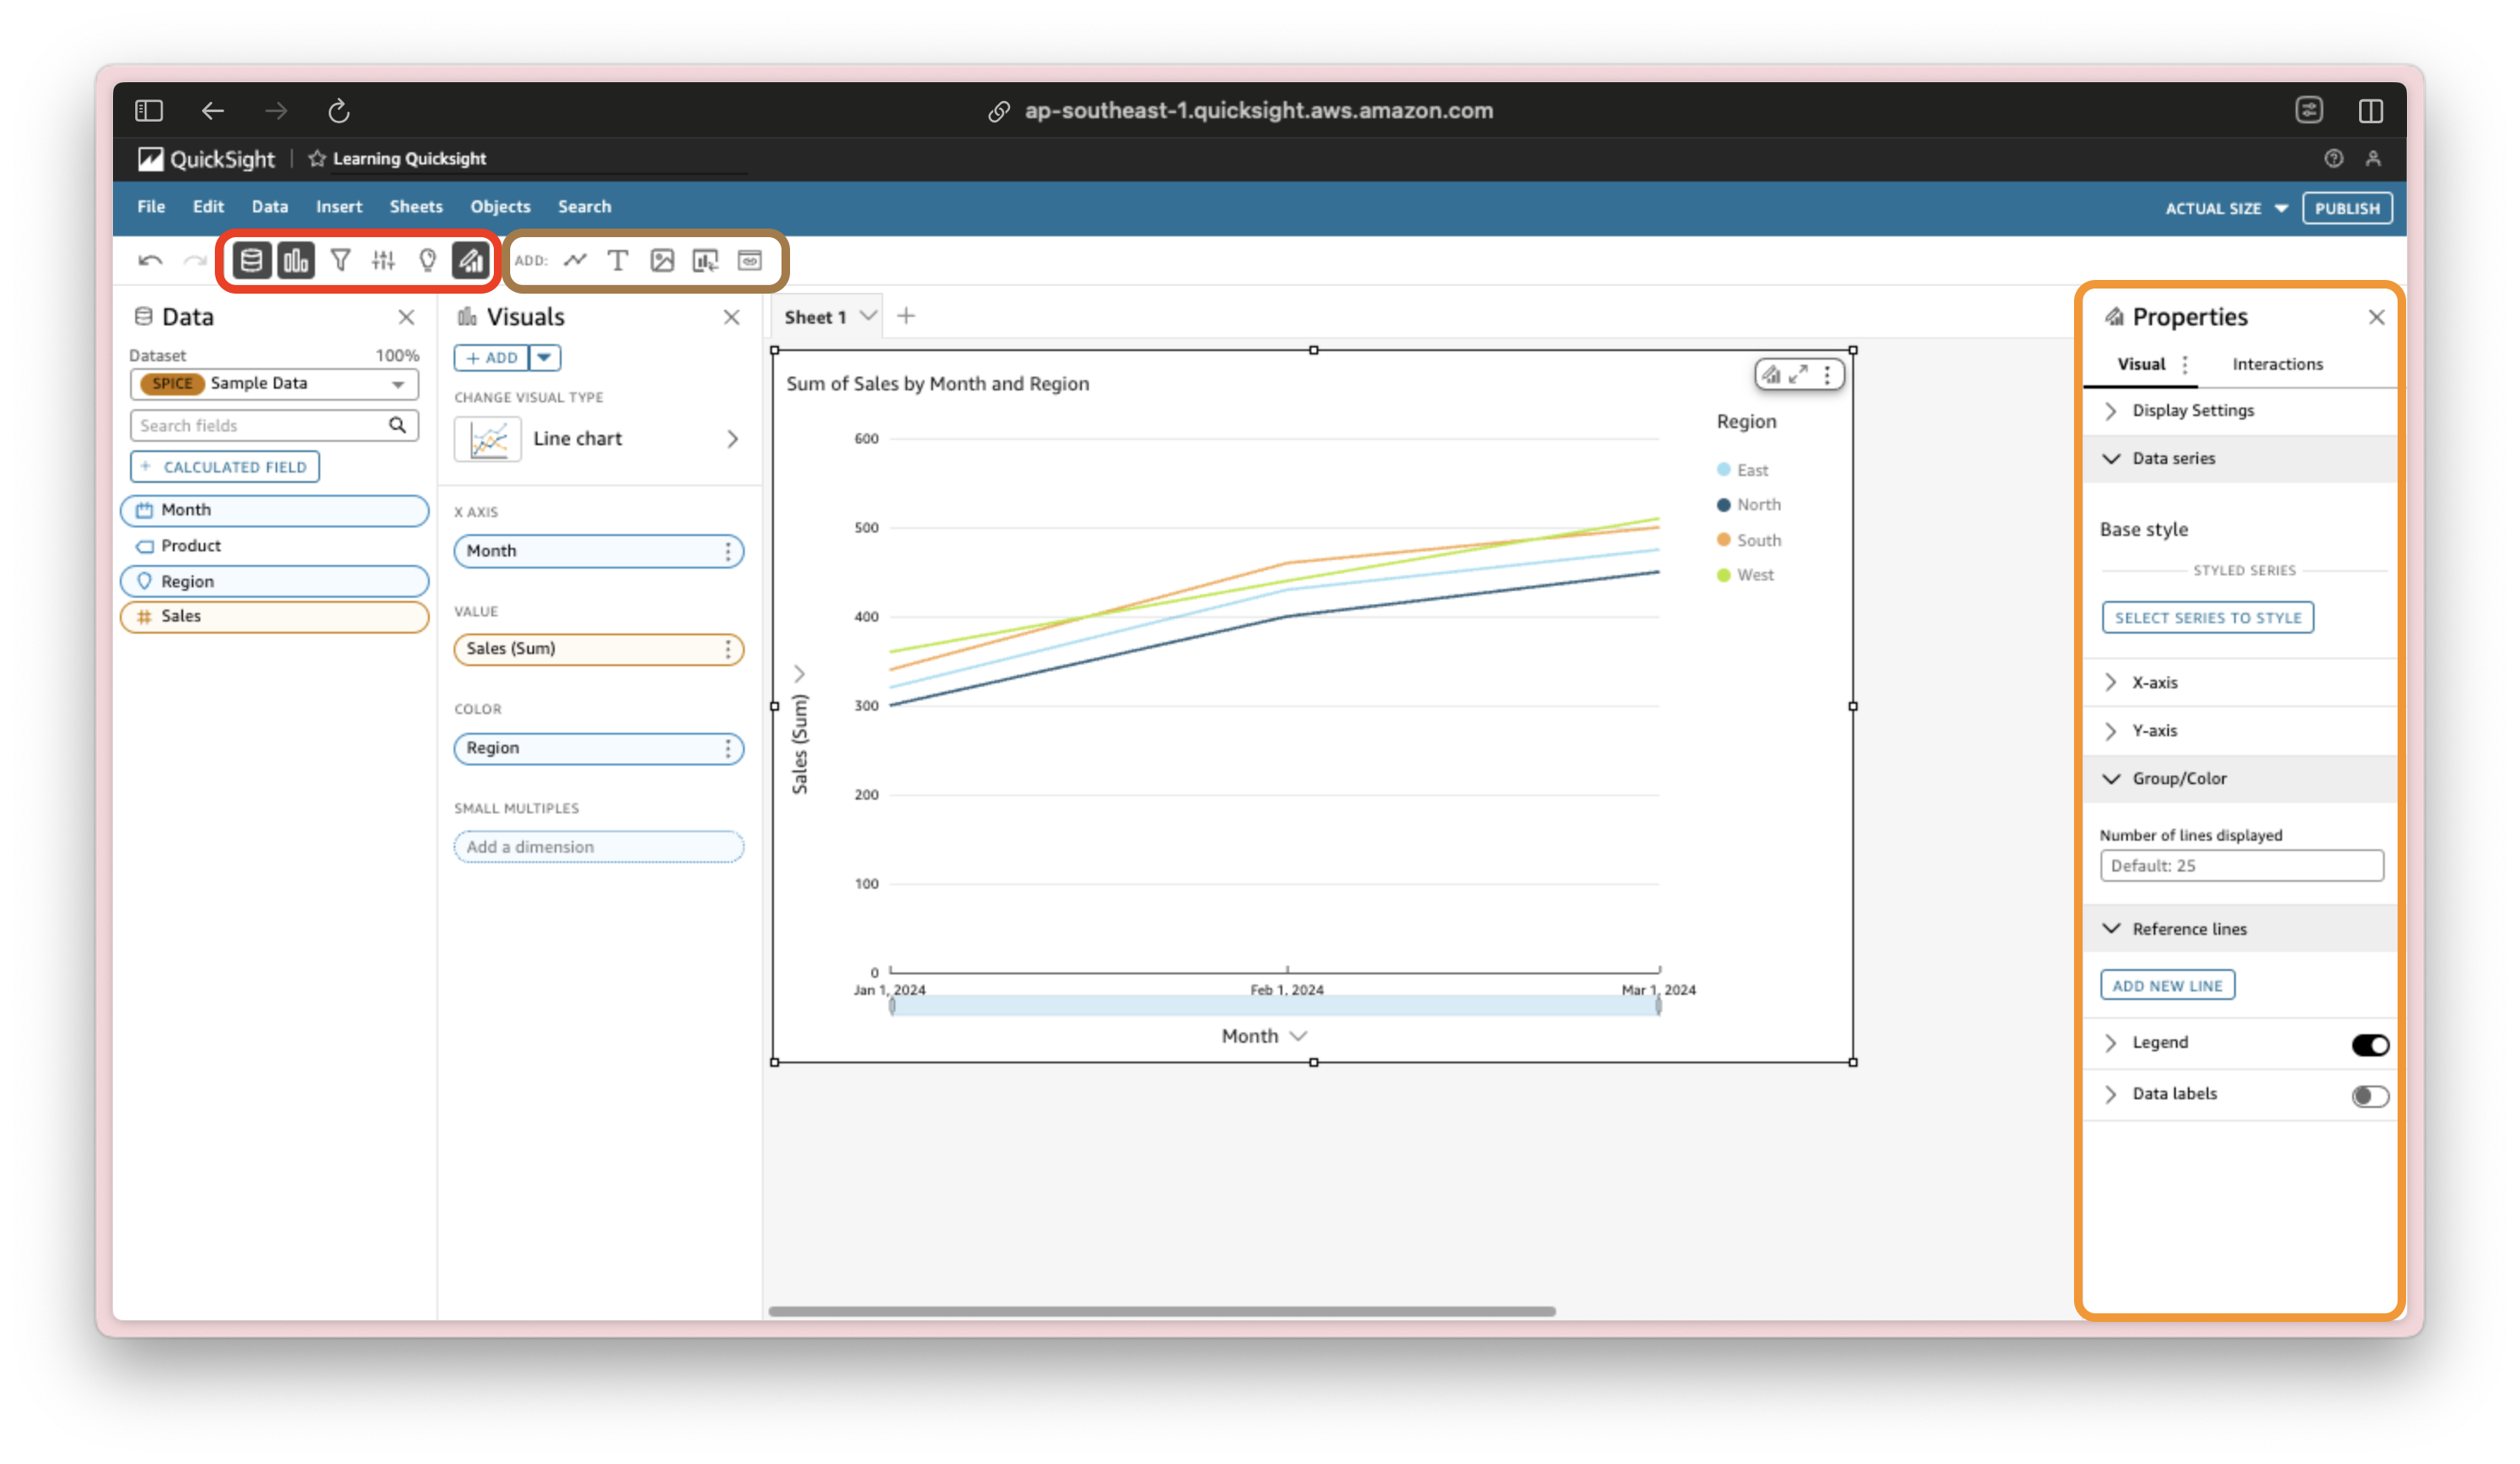Collapse the Reference lines section
The width and height of the screenshot is (2520, 1464).
point(2188,929)
